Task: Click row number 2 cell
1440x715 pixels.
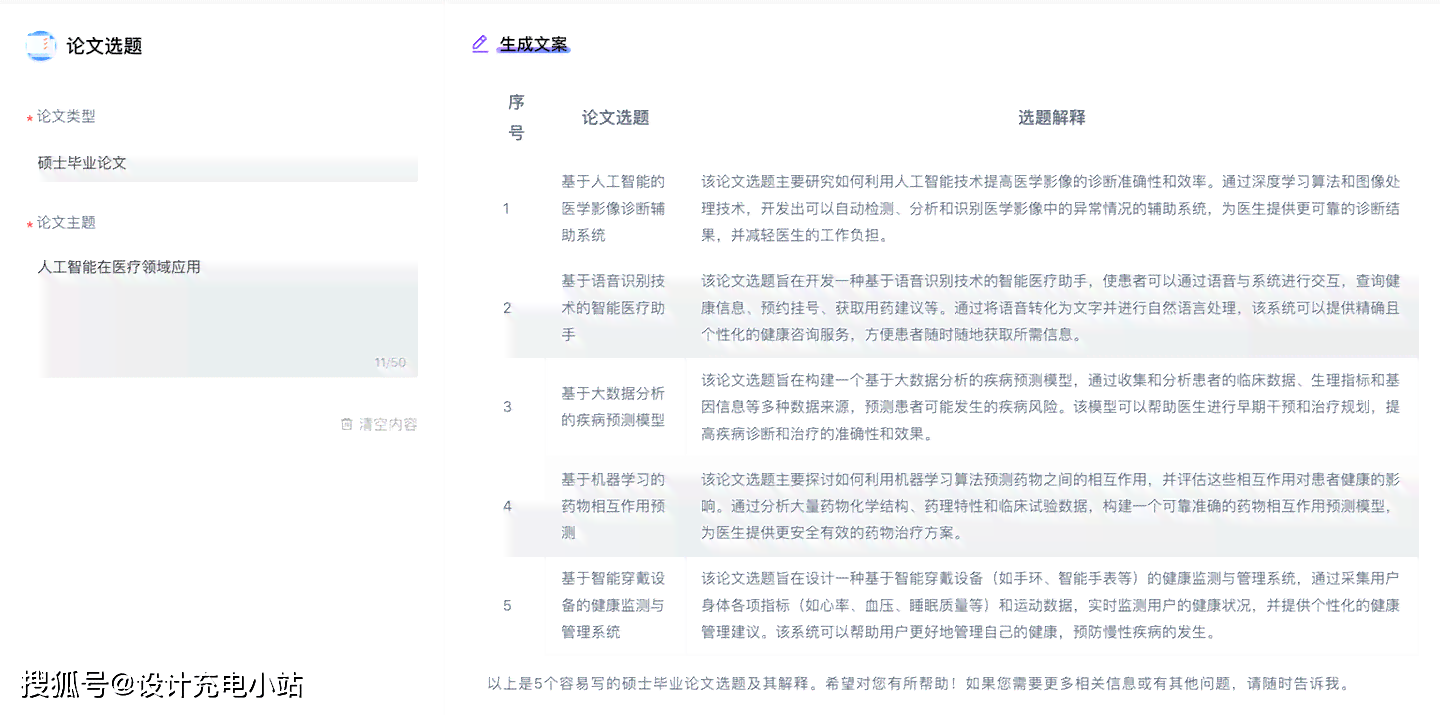Action: tap(507, 307)
